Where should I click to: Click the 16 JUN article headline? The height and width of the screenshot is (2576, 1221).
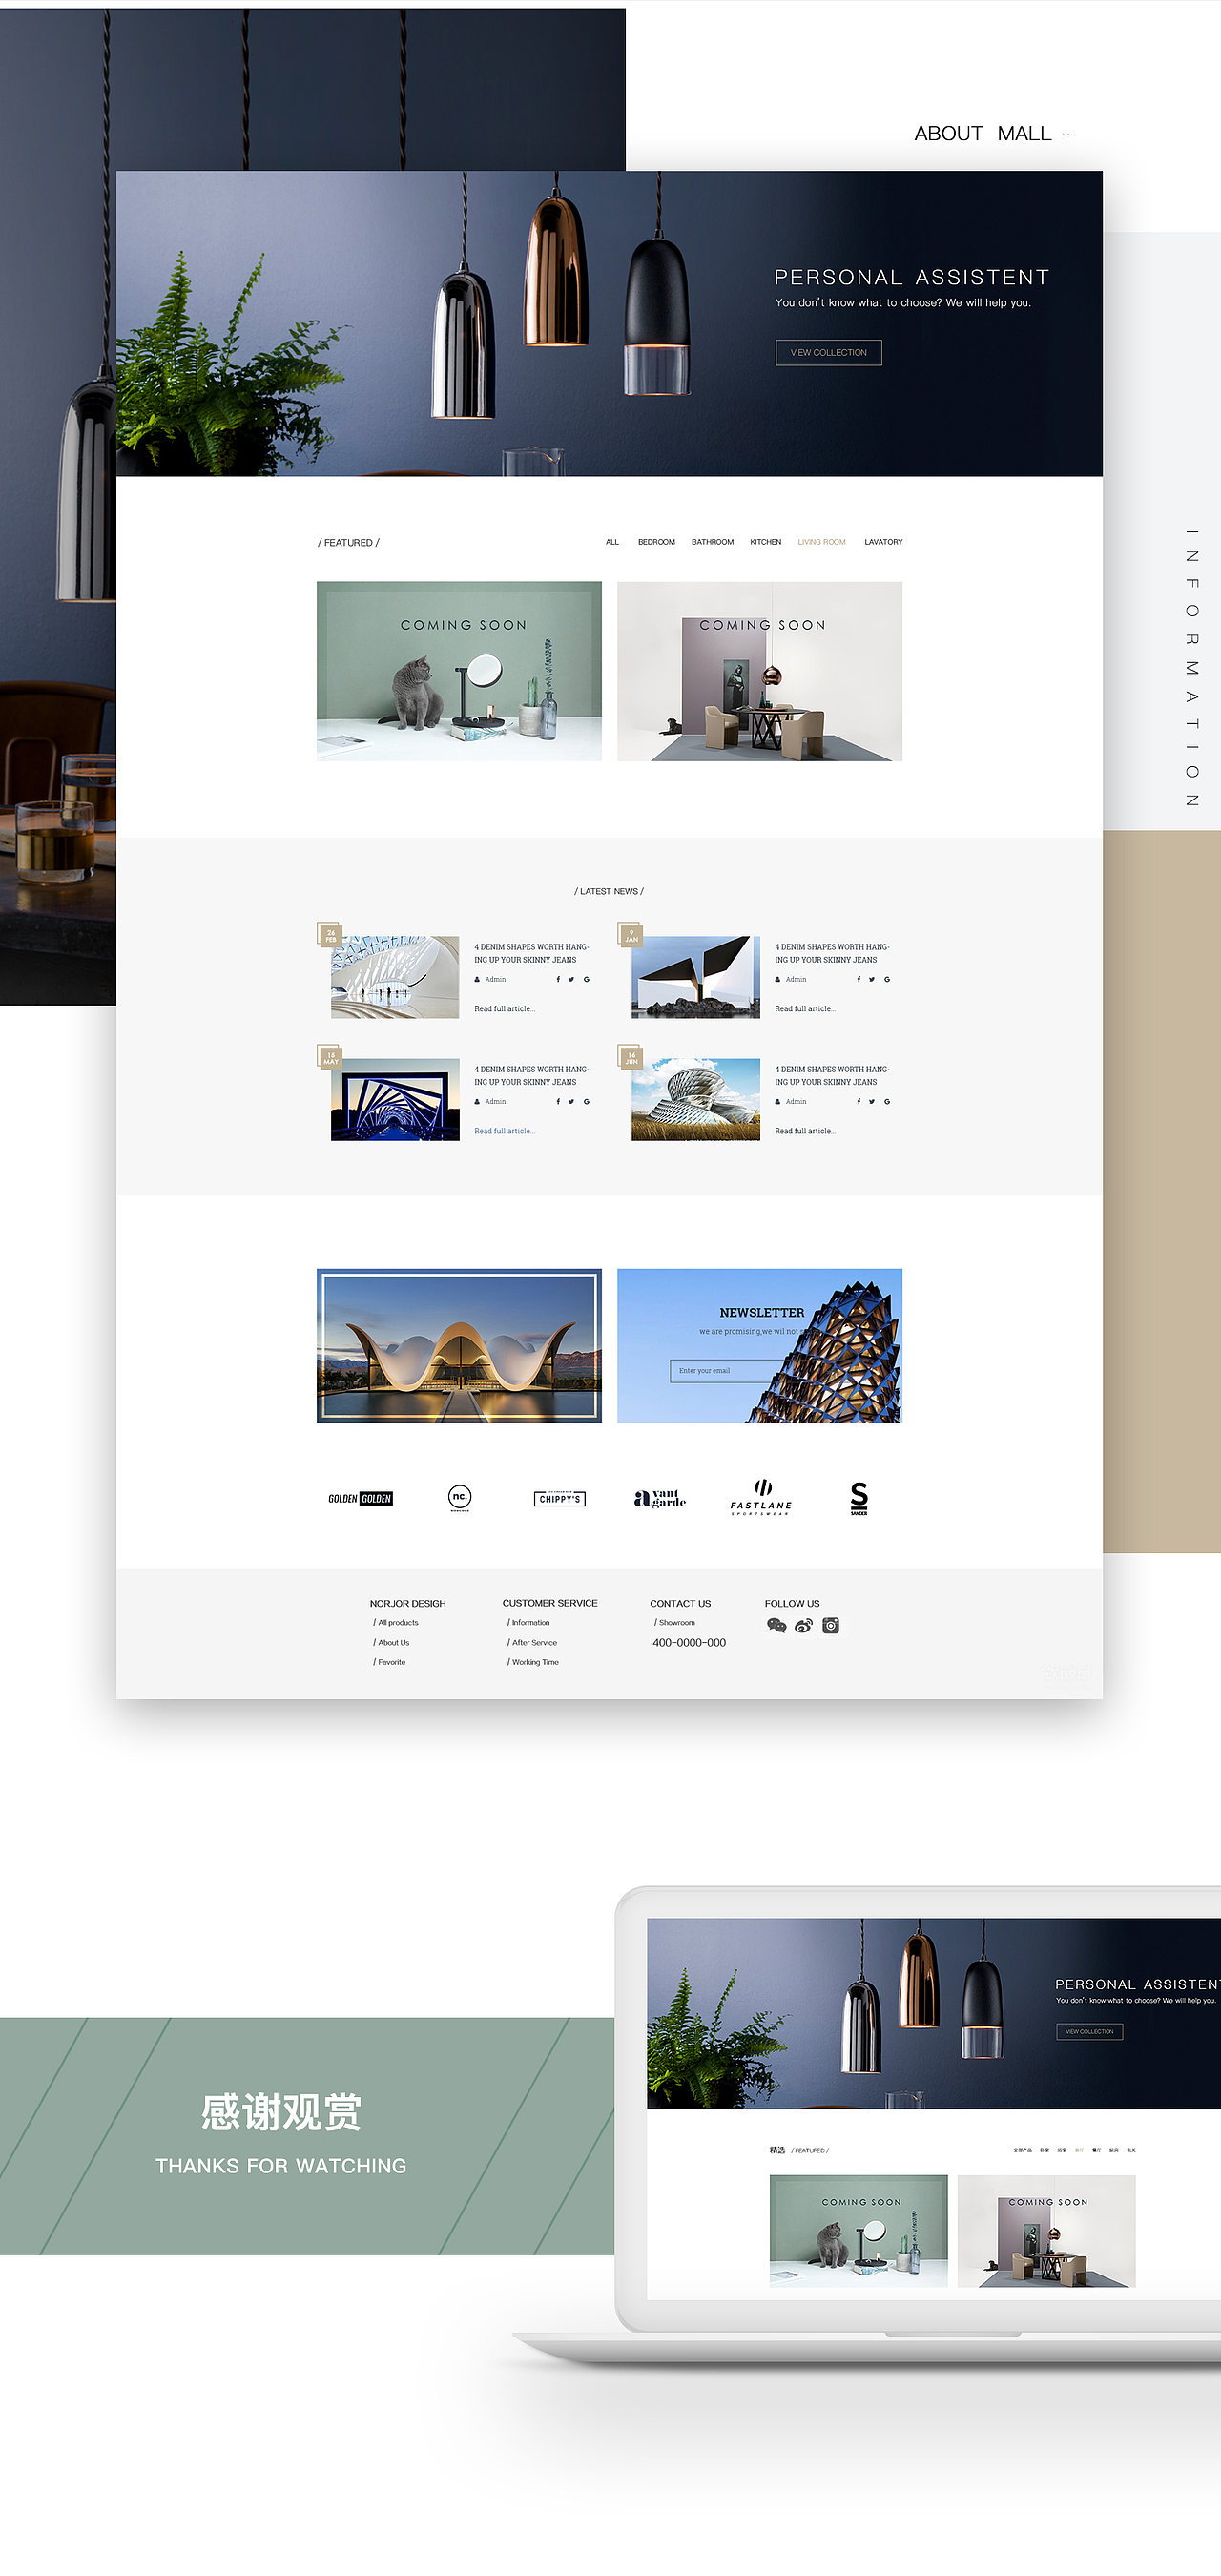click(x=831, y=1075)
